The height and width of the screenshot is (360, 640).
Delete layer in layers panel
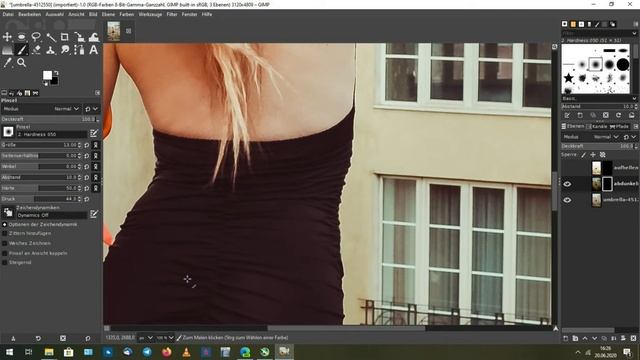click(633, 338)
